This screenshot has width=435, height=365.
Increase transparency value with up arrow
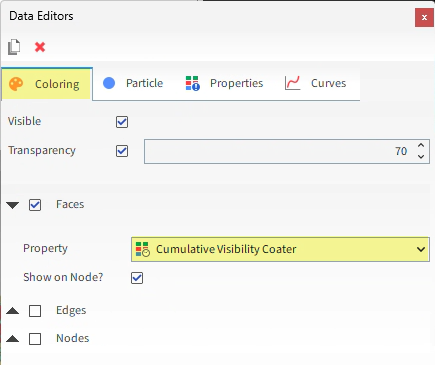coord(421,145)
